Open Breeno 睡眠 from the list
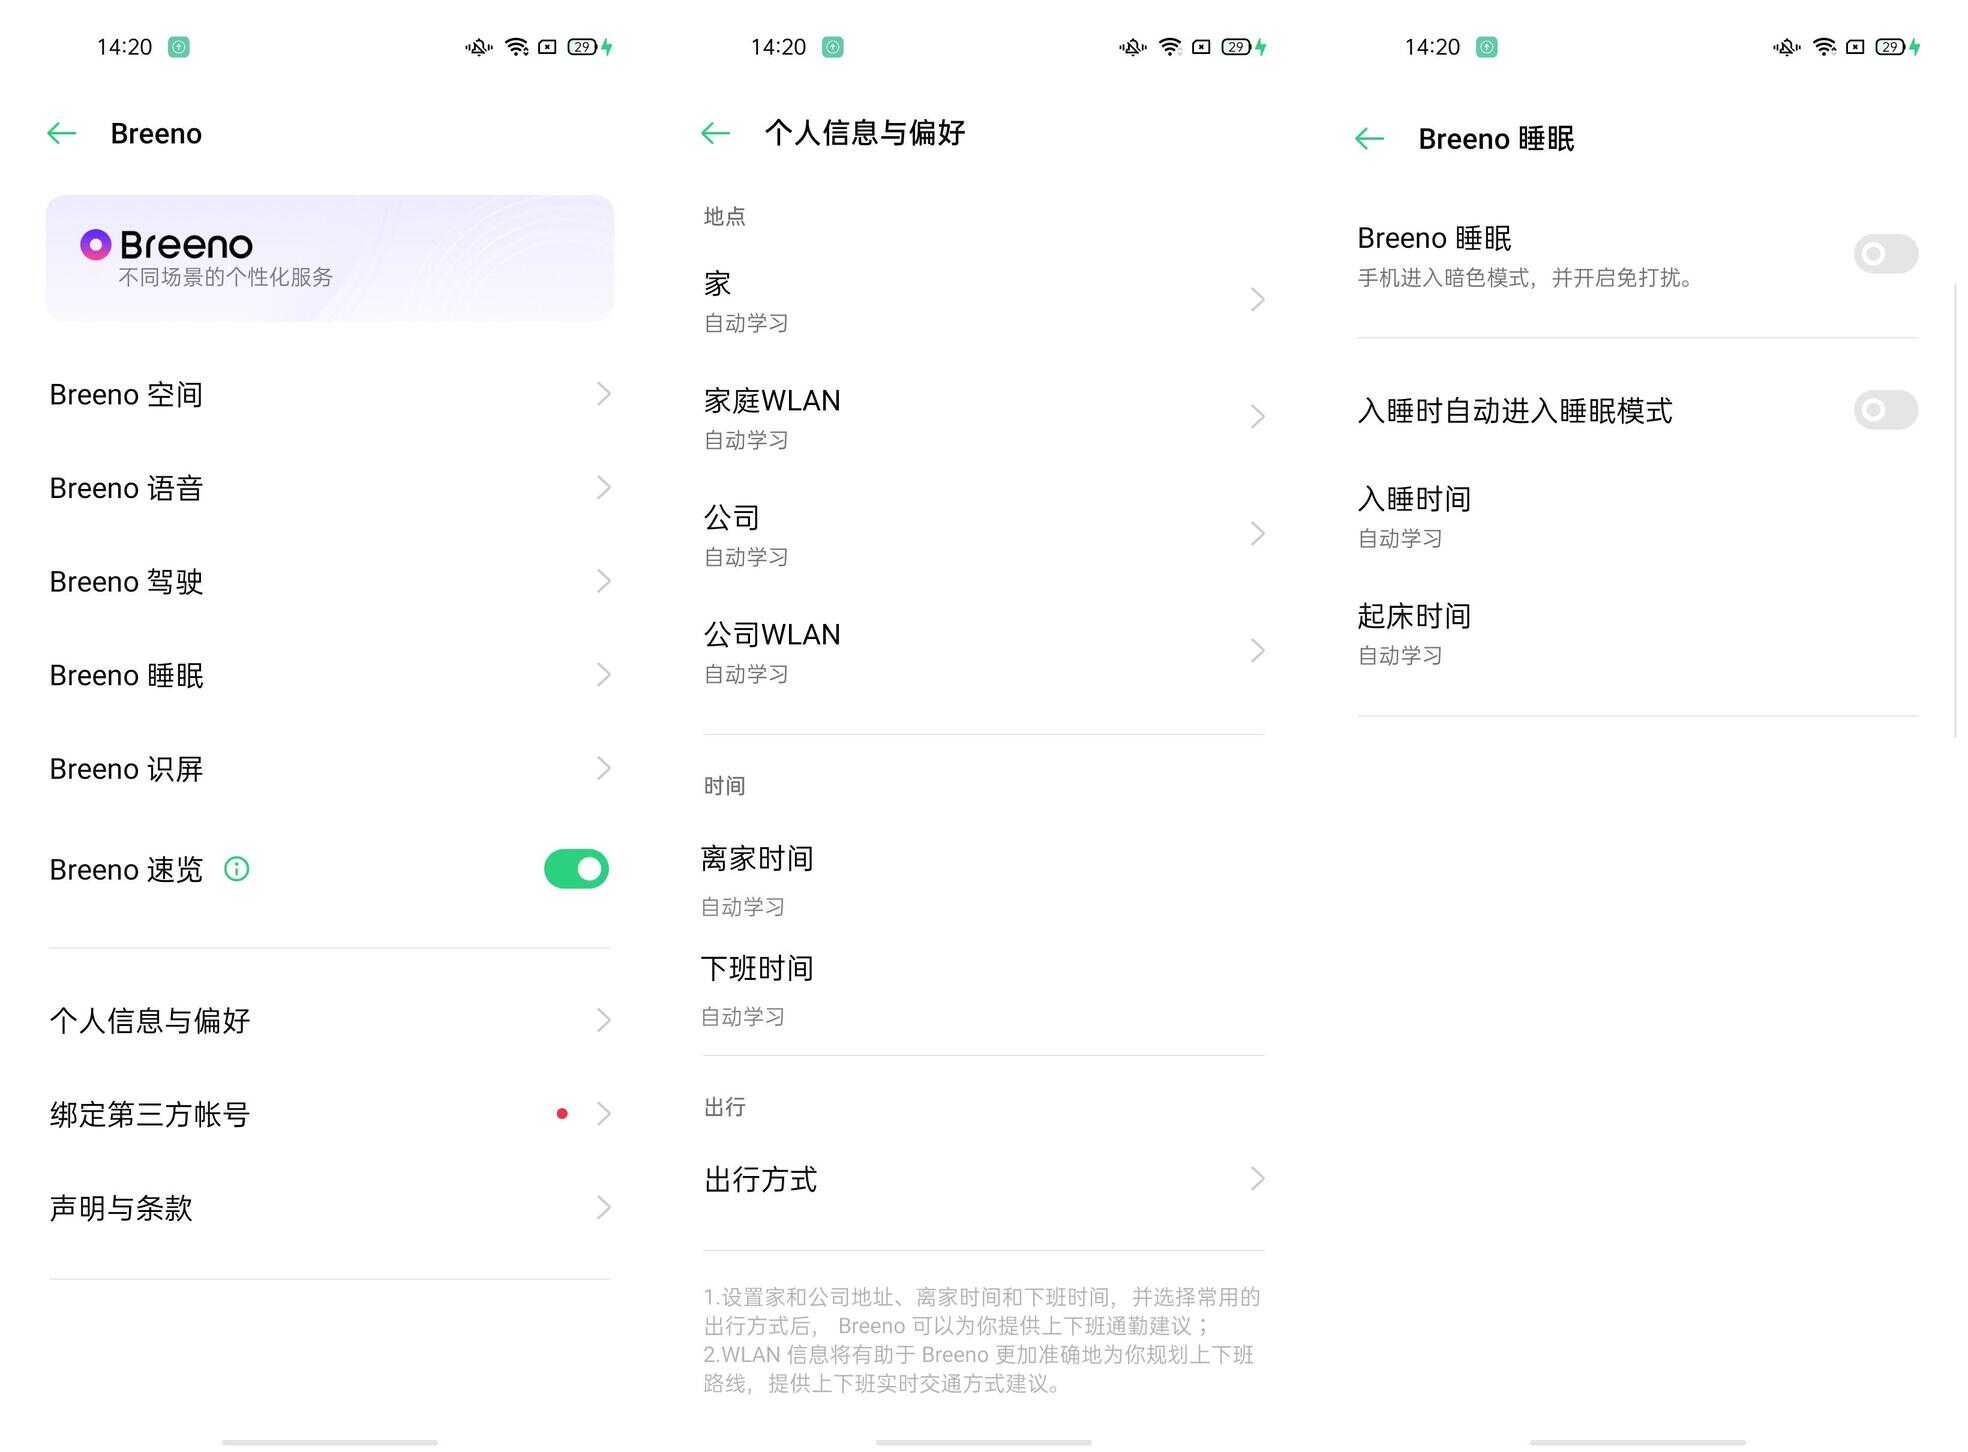1968x1452 pixels. point(330,675)
